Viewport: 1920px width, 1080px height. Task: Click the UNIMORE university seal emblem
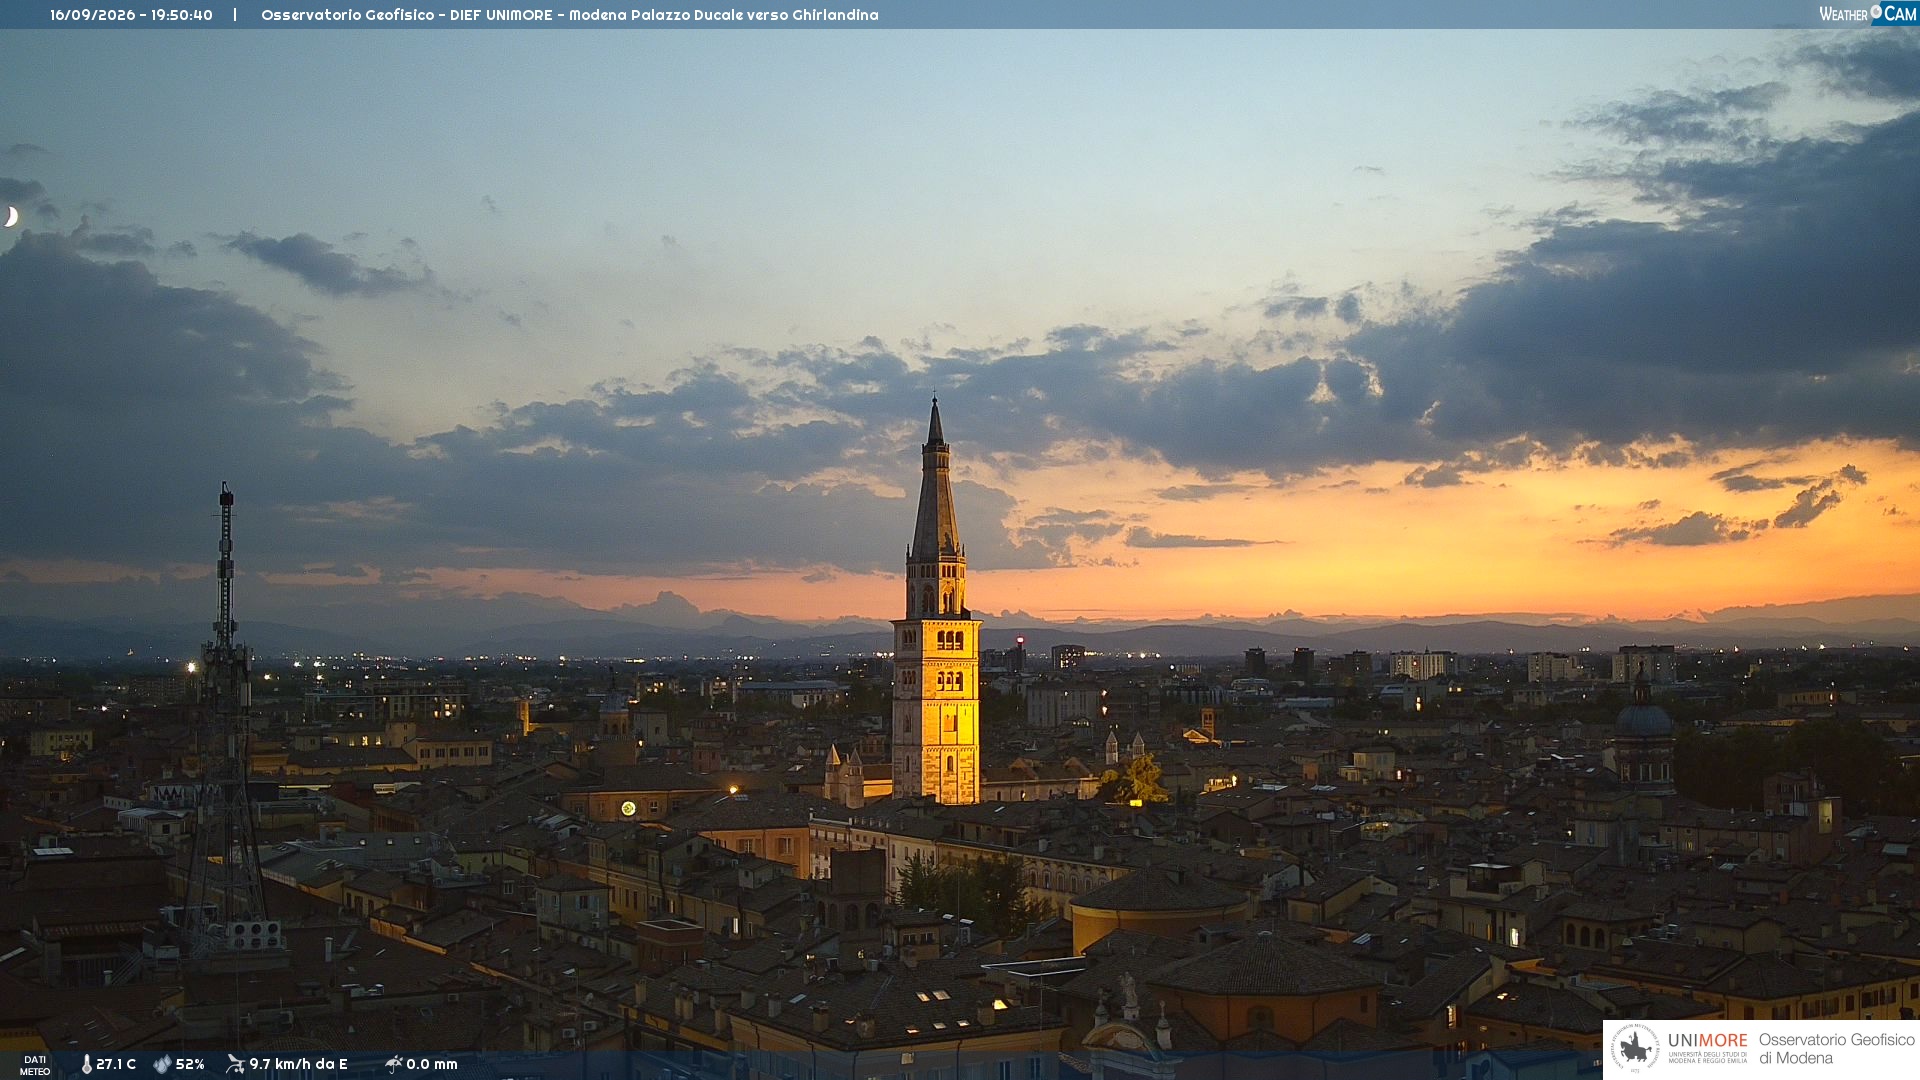click(x=1635, y=1048)
